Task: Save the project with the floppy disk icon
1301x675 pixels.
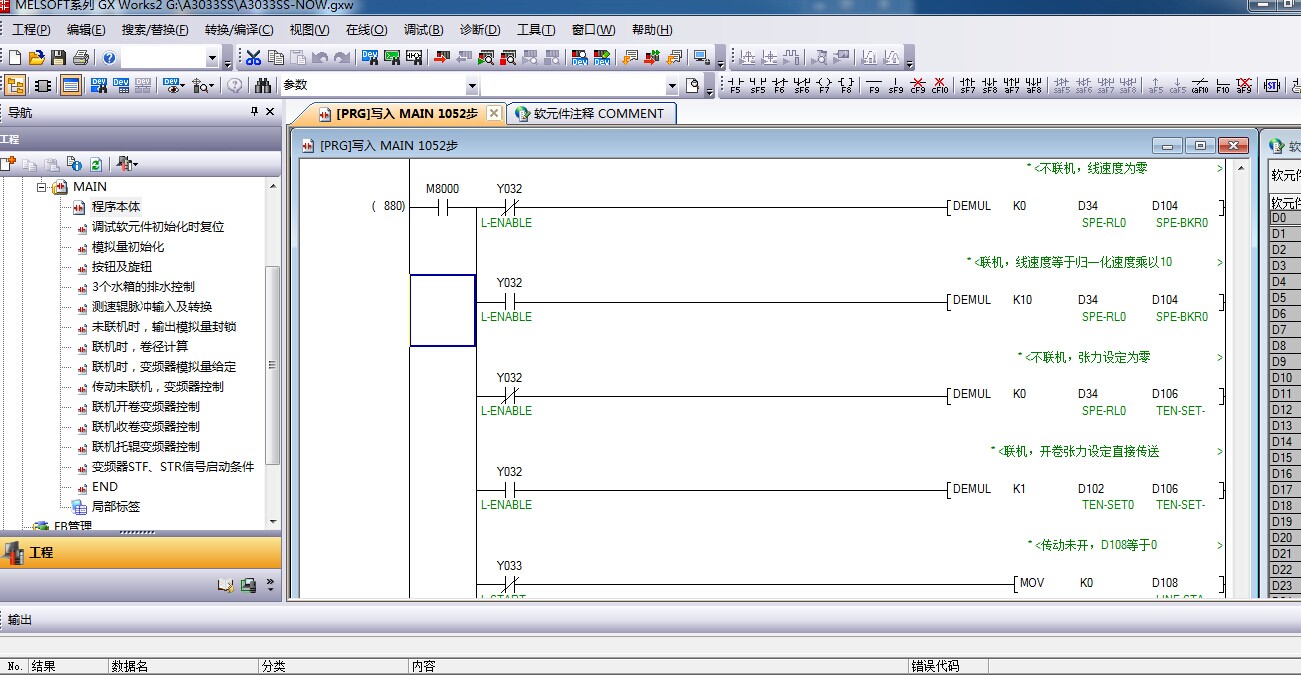Action: (x=58, y=58)
